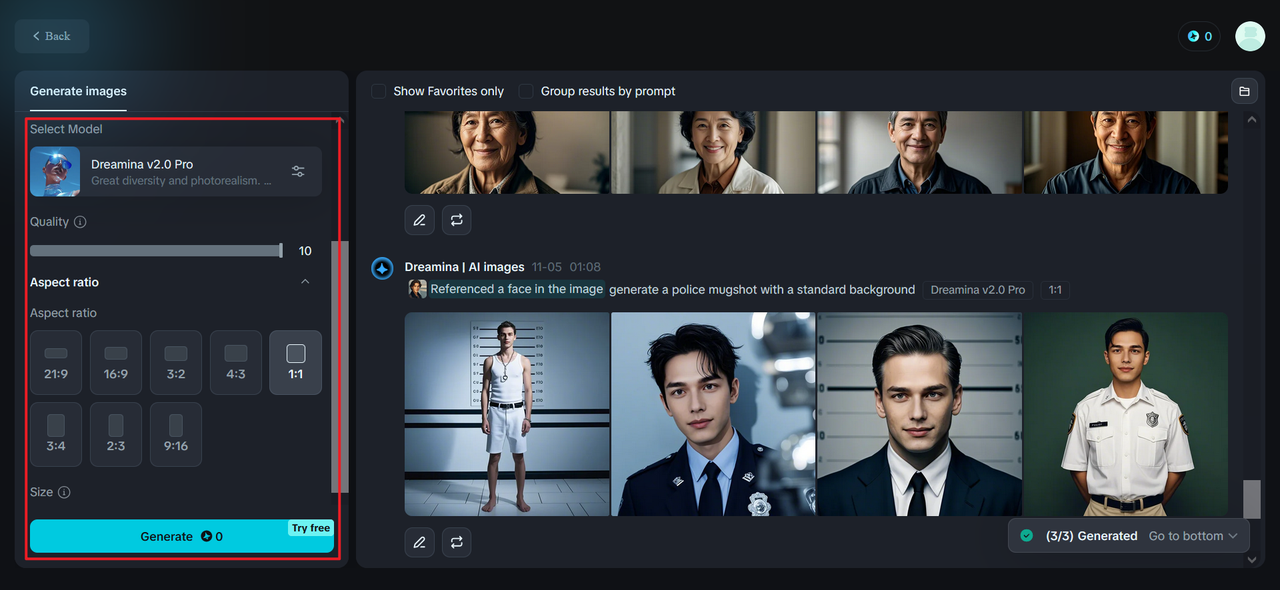Open the credits counter showing 0

click(1200, 36)
